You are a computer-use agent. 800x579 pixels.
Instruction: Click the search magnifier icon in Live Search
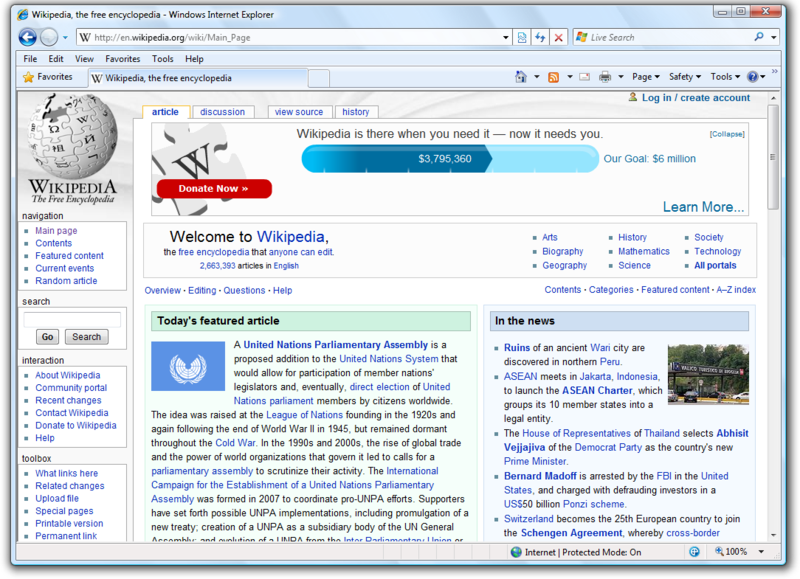[x=759, y=37]
